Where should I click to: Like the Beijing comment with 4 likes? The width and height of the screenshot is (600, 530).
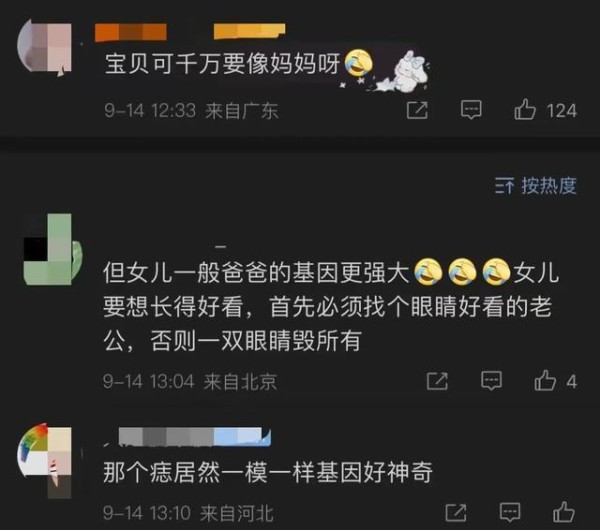[x=545, y=381]
